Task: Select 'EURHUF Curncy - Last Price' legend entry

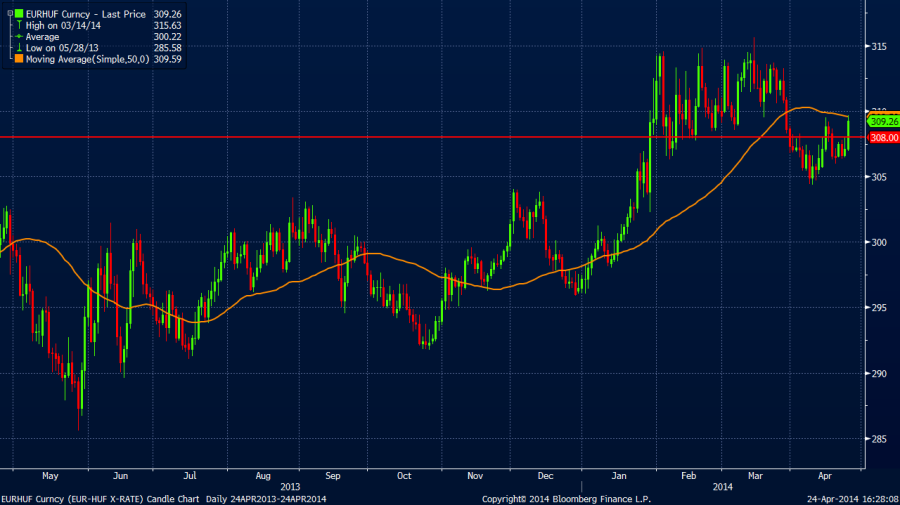Action: (x=82, y=14)
